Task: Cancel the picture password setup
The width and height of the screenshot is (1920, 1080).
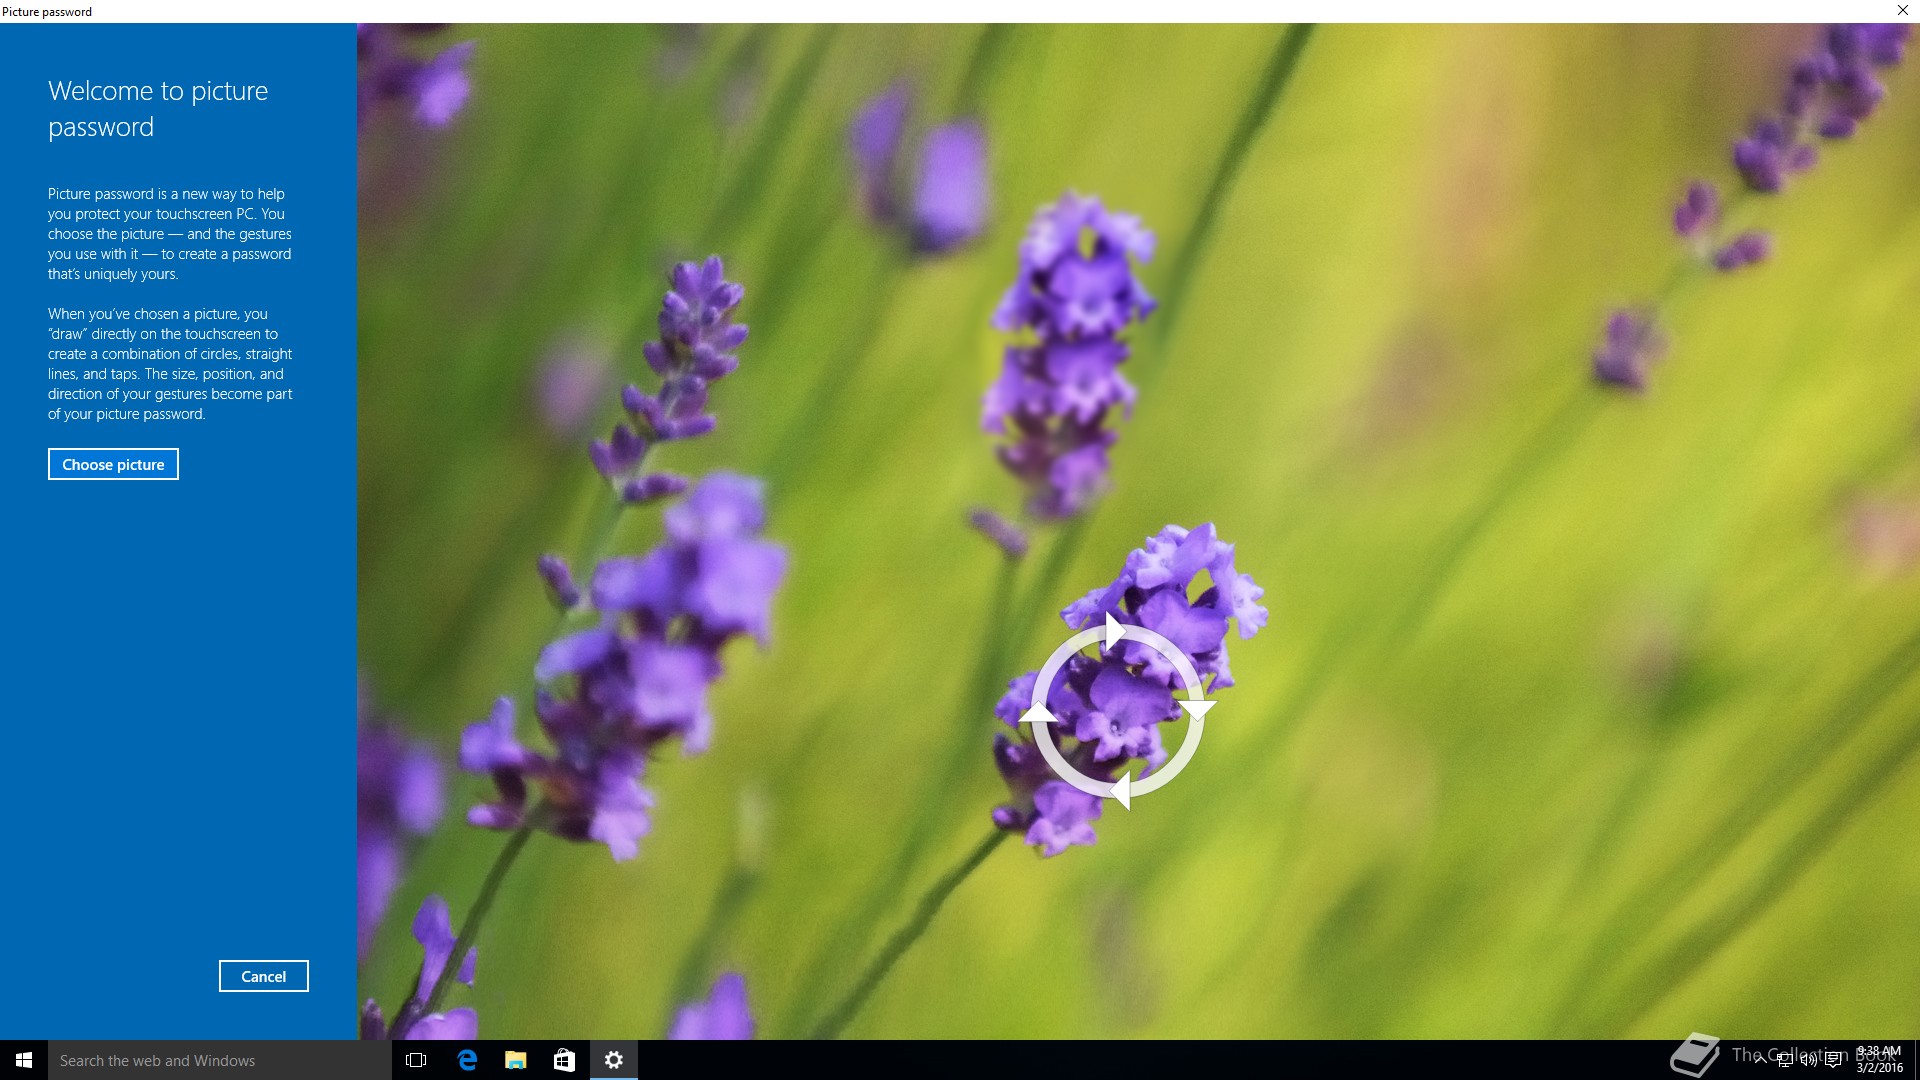Action: pyautogui.click(x=264, y=976)
